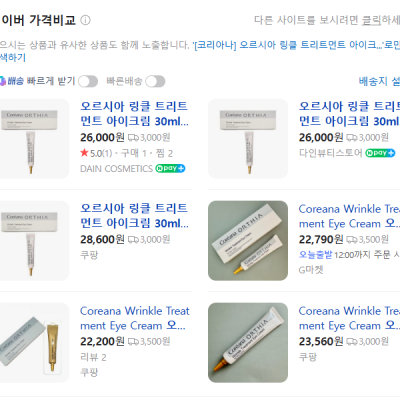Click the delivery truck icon next to 28,600원
The width and height of the screenshot is (400, 400).
[x=133, y=240]
